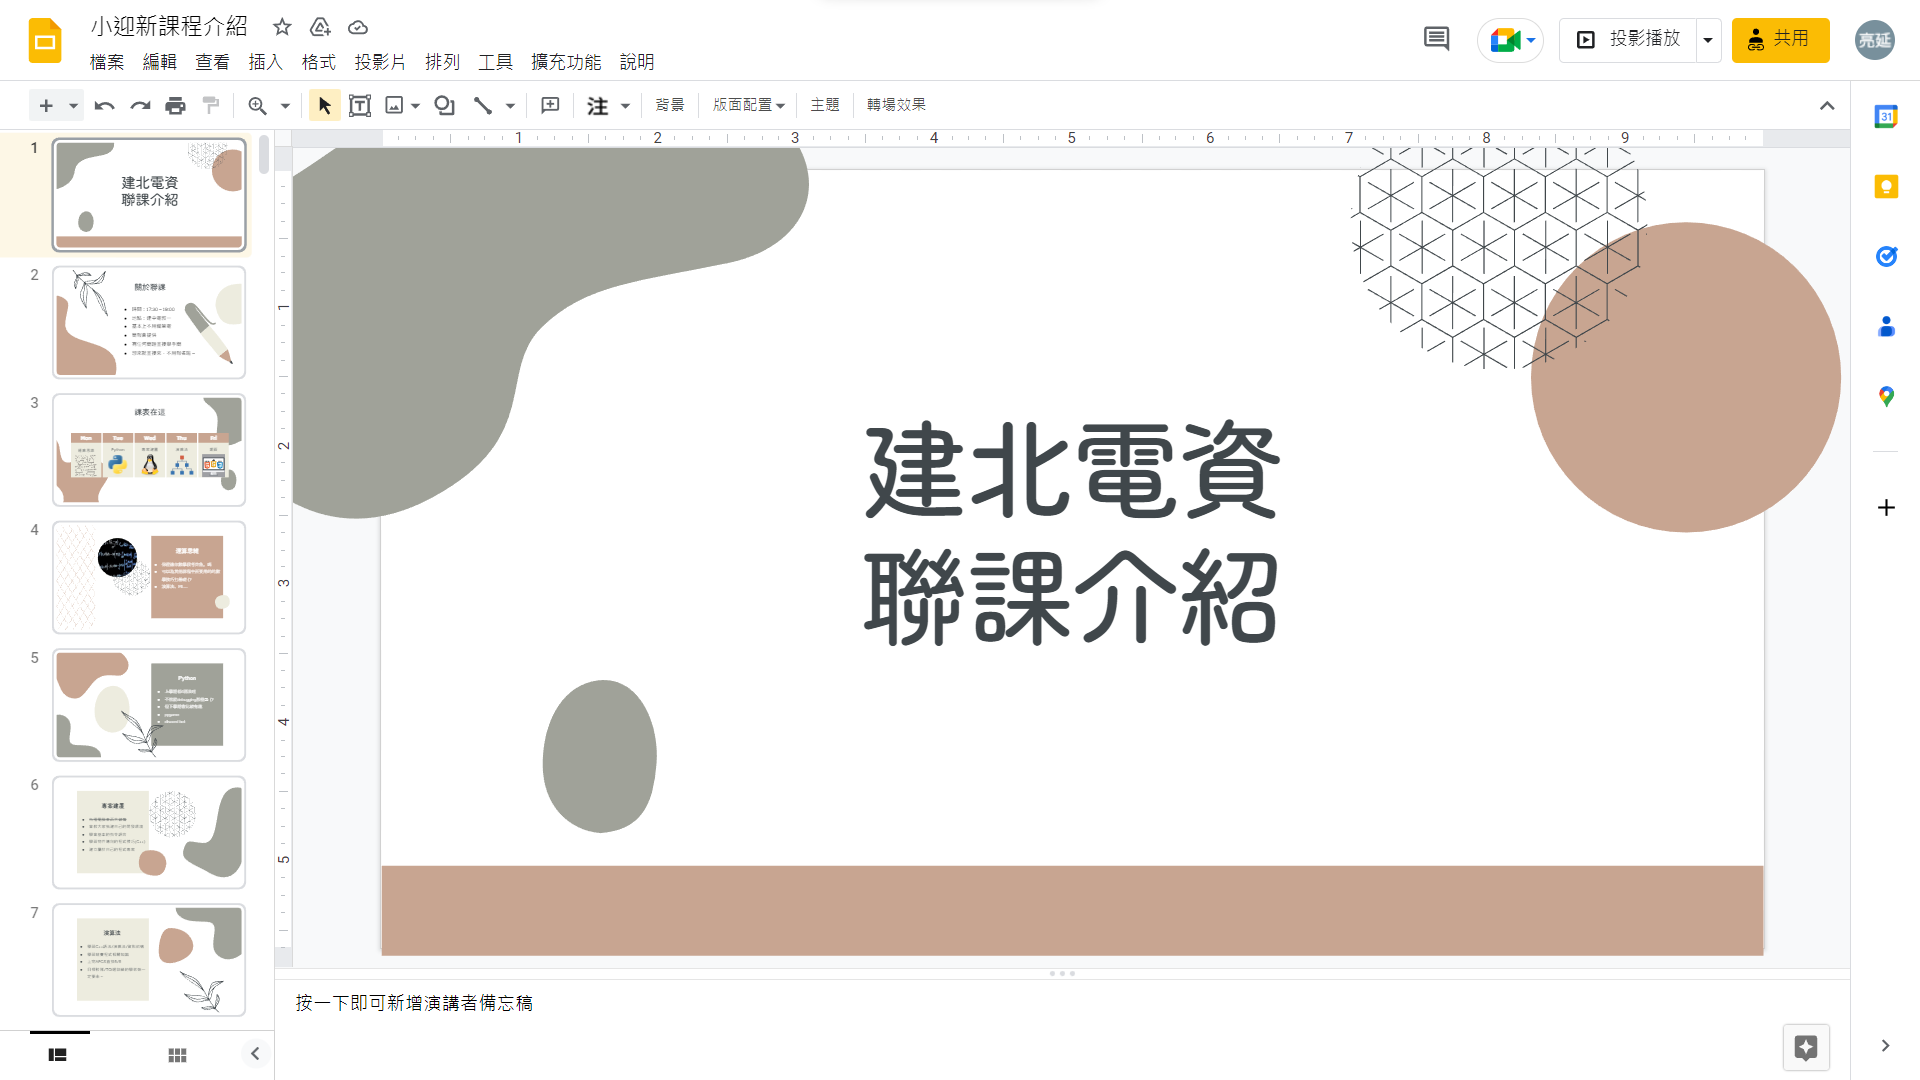Click the 轉場效果 button
Image resolution: width=1920 pixels, height=1080 pixels.
pyautogui.click(x=895, y=105)
